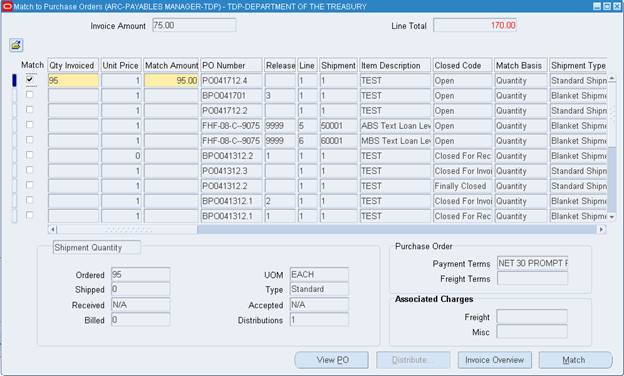
Task: Click Release cell 3 in BPO041701 row
Action: point(280,96)
